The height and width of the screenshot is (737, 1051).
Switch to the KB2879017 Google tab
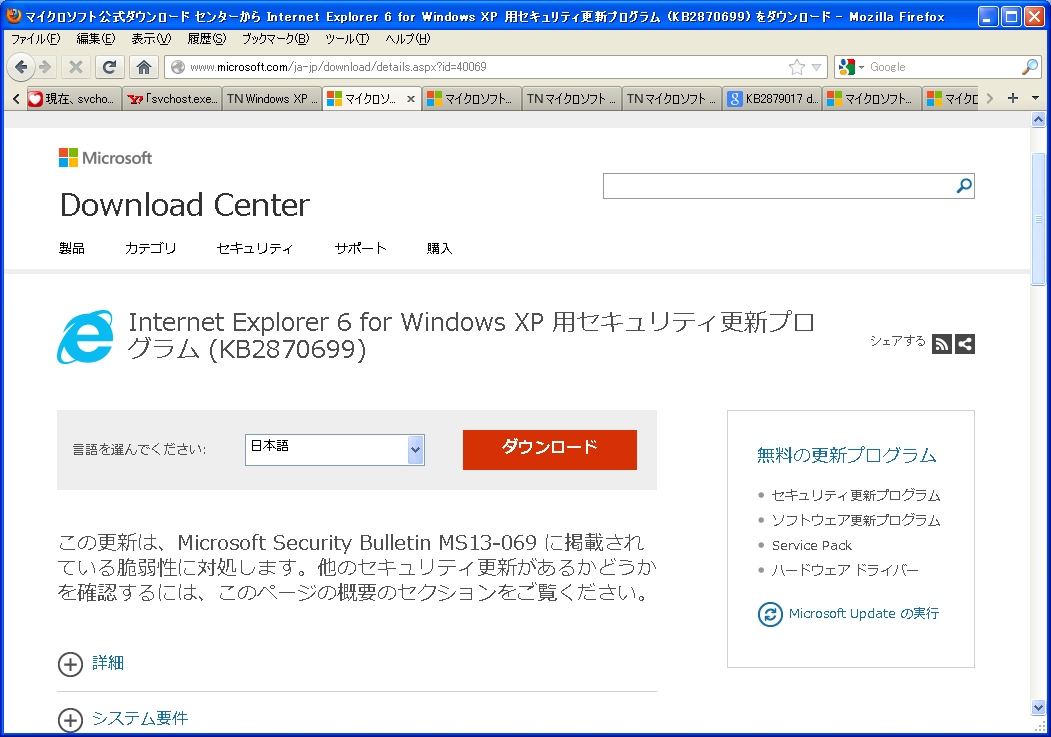click(771, 99)
